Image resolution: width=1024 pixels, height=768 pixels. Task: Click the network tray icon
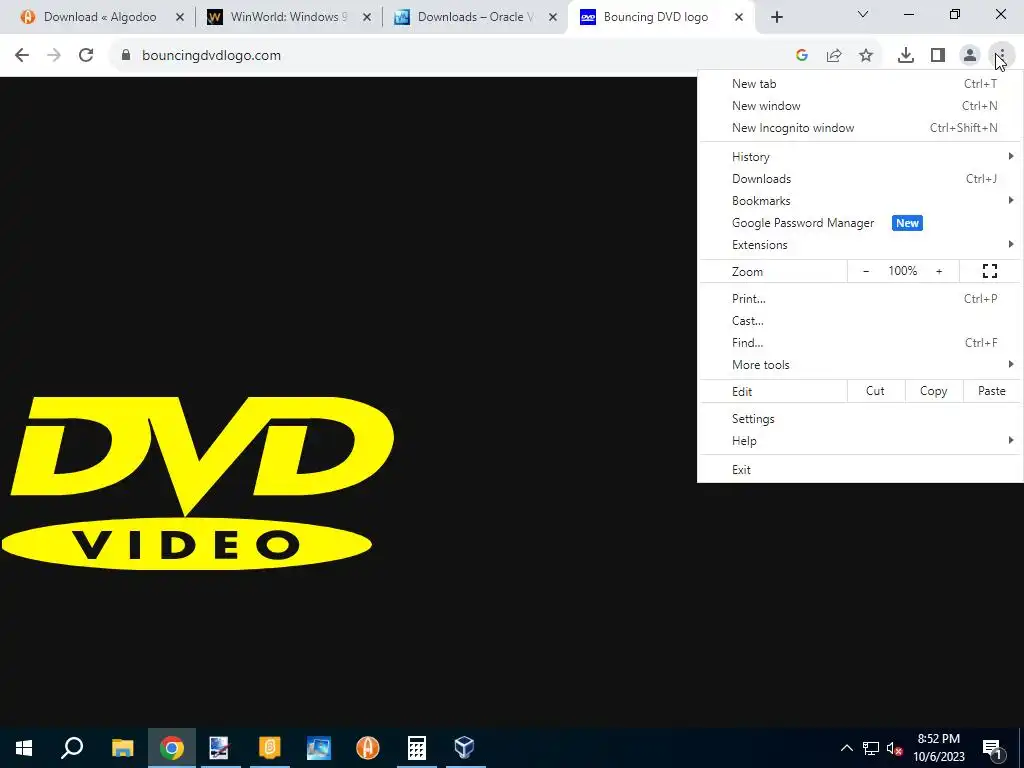click(x=871, y=748)
